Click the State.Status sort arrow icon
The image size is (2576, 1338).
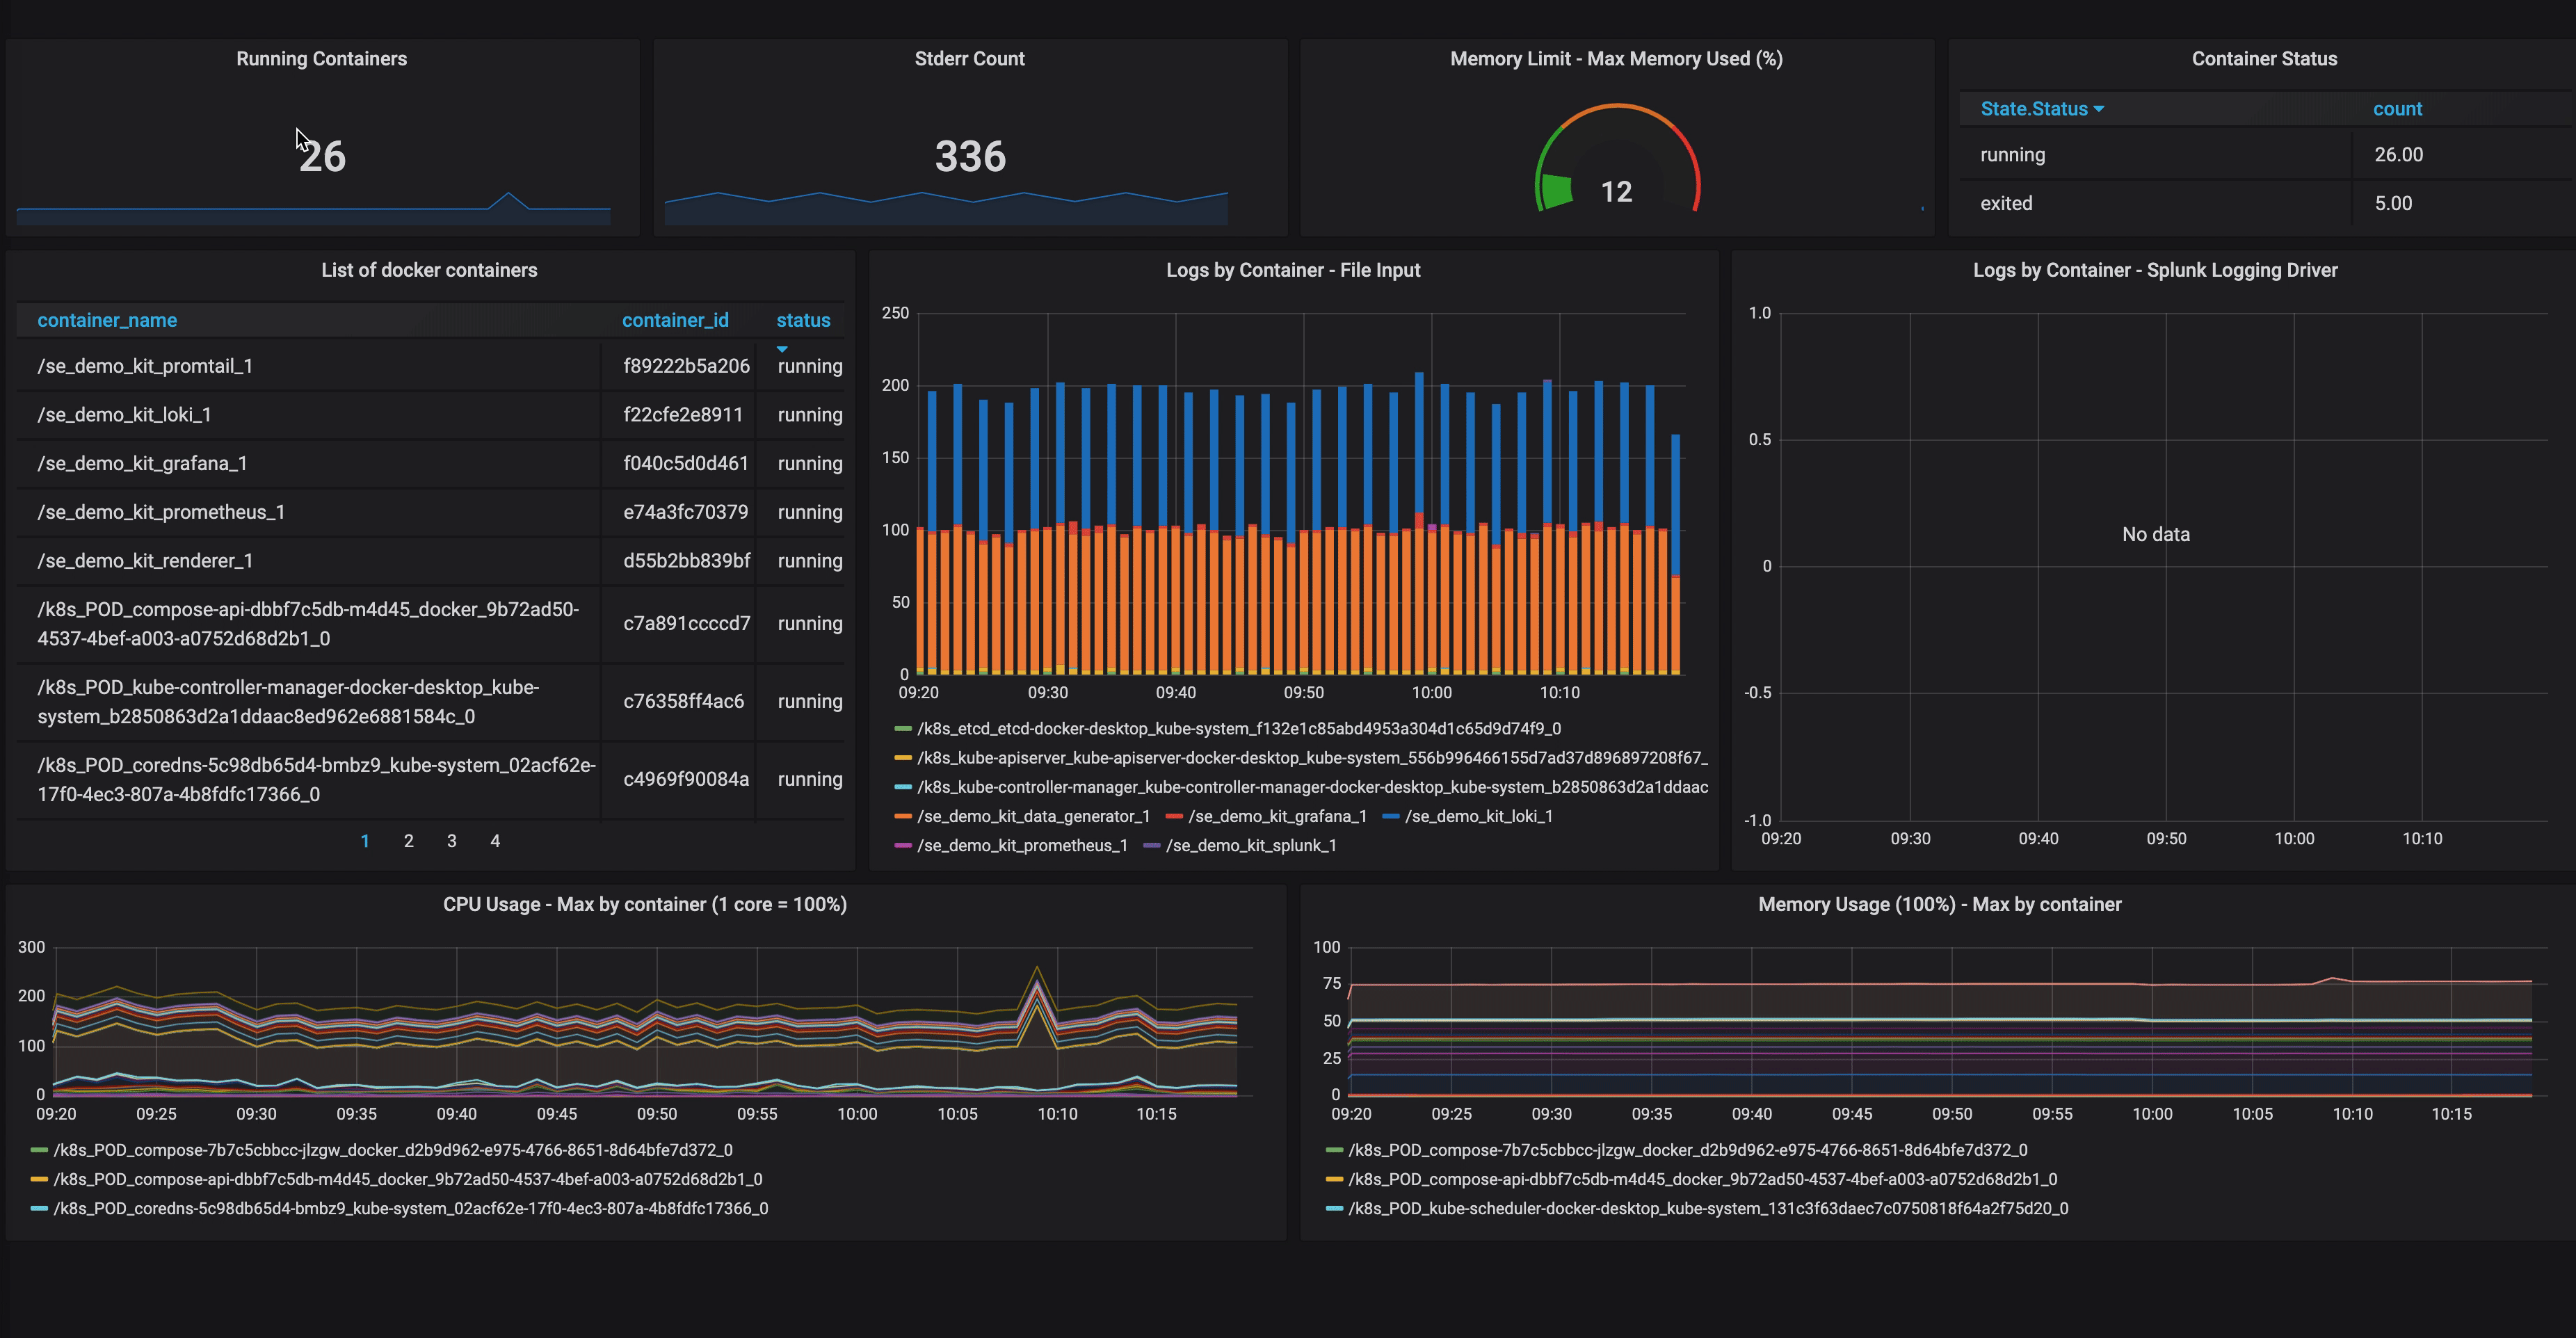point(2099,109)
